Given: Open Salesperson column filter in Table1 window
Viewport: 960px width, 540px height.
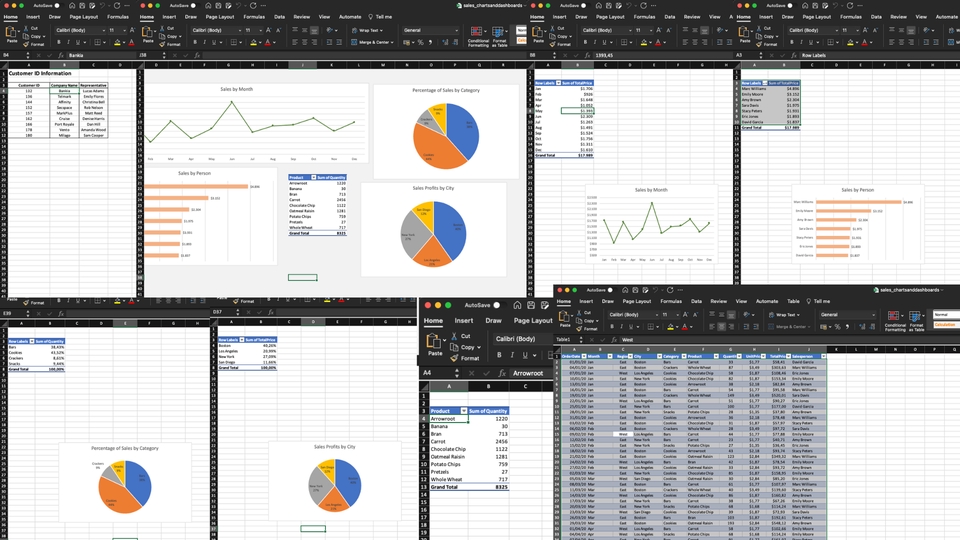Looking at the screenshot, I should click(823, 356).
